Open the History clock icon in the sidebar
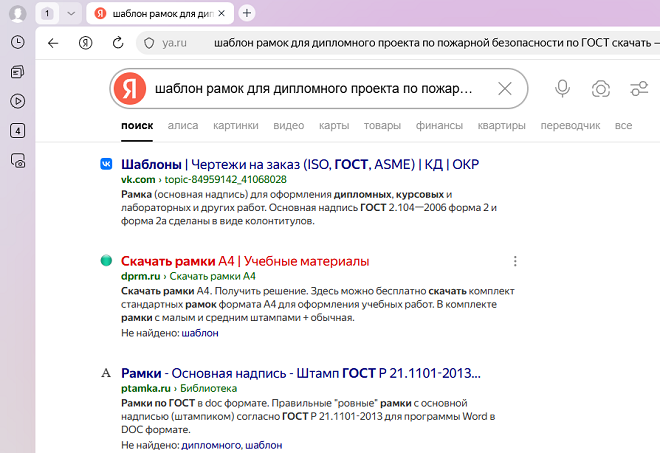 pos(18,42)
